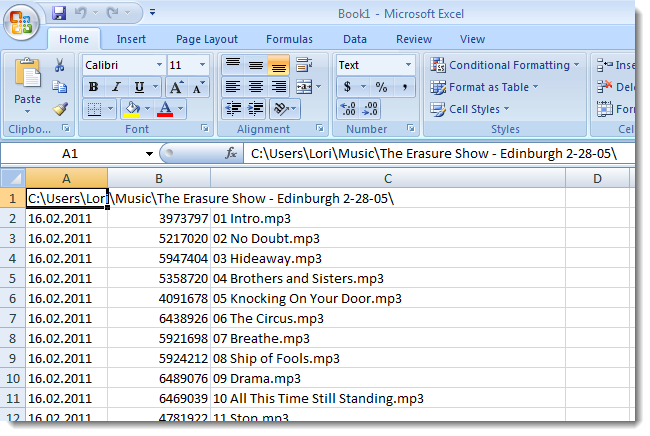
Task: Open Number dialog launcher
Action: tap(410, 128)
